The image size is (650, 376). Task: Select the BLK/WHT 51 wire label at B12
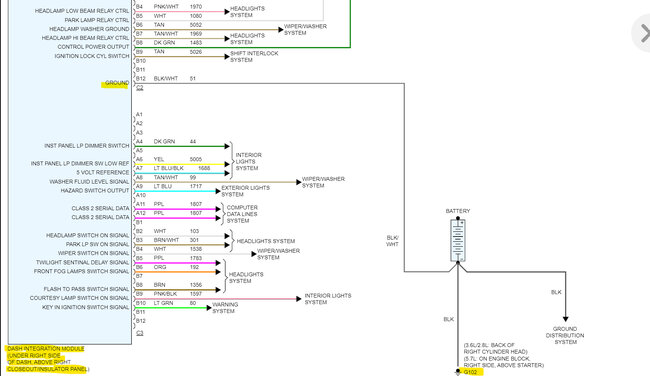tap(175, 78)
